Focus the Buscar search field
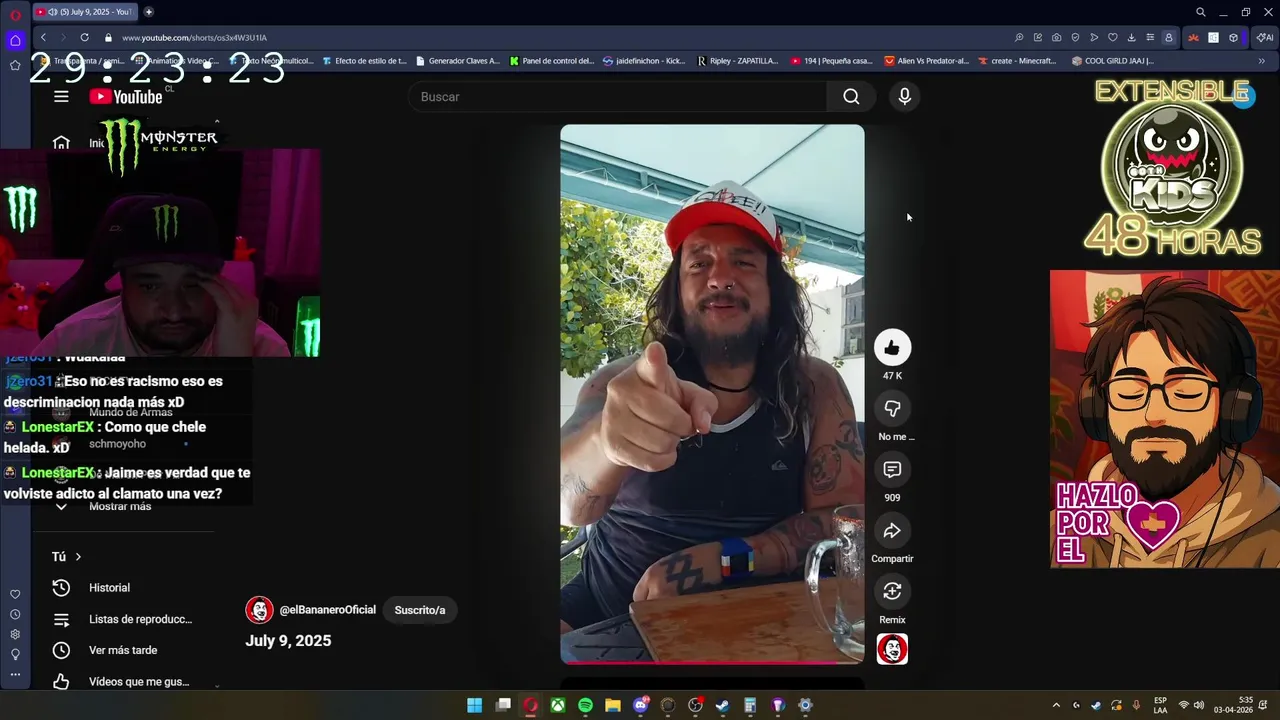 [x=618, y=97]
